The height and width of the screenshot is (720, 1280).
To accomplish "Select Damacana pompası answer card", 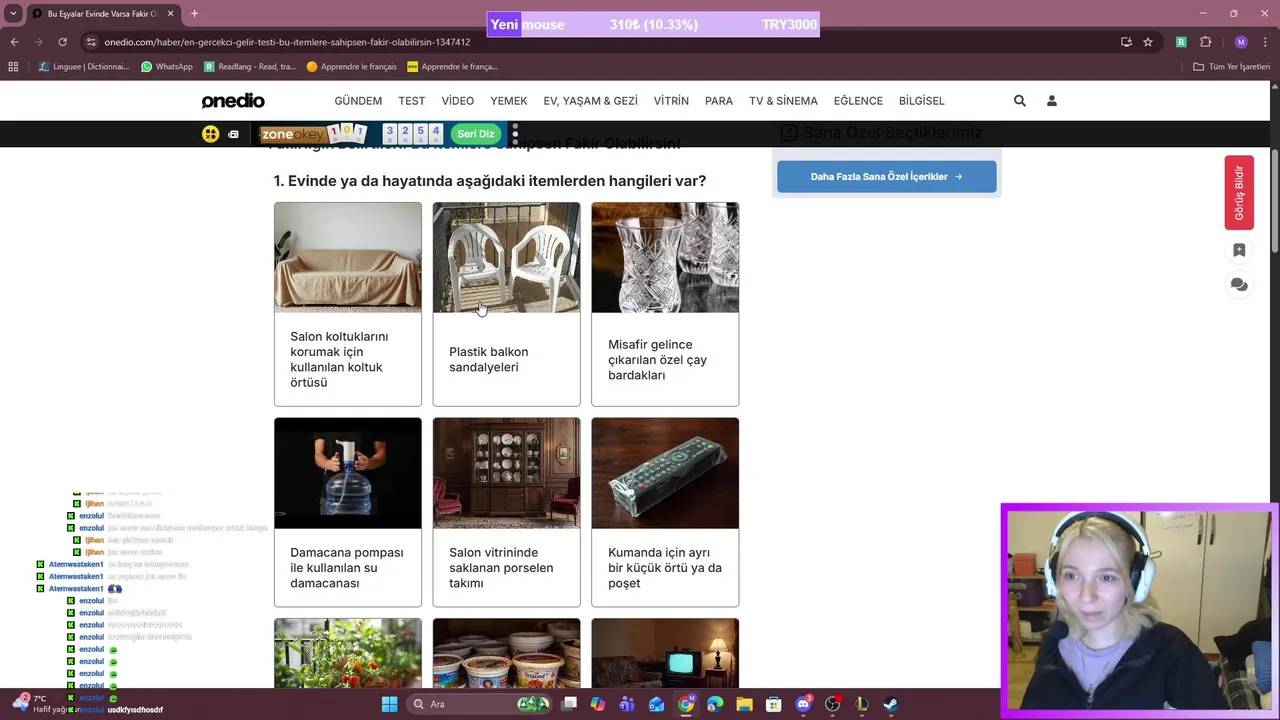I will (x=348, y=512).
